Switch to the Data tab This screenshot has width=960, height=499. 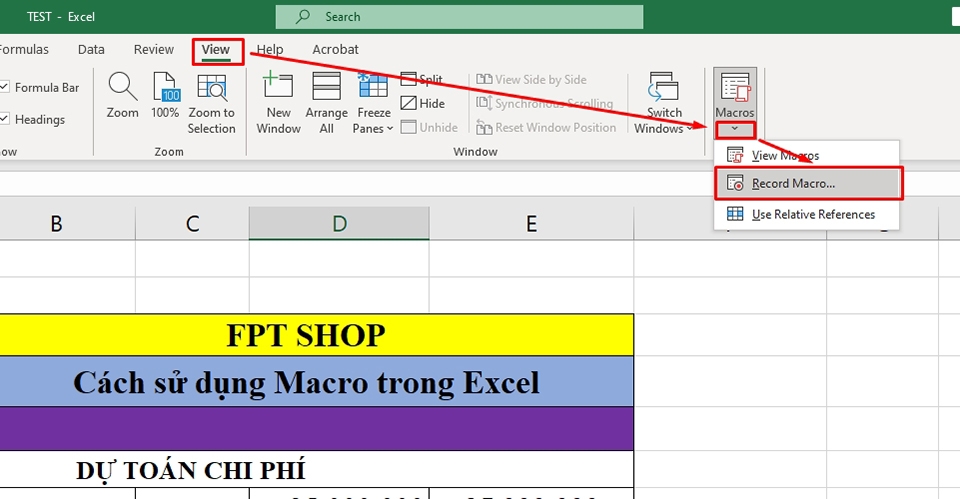point(91,50)
